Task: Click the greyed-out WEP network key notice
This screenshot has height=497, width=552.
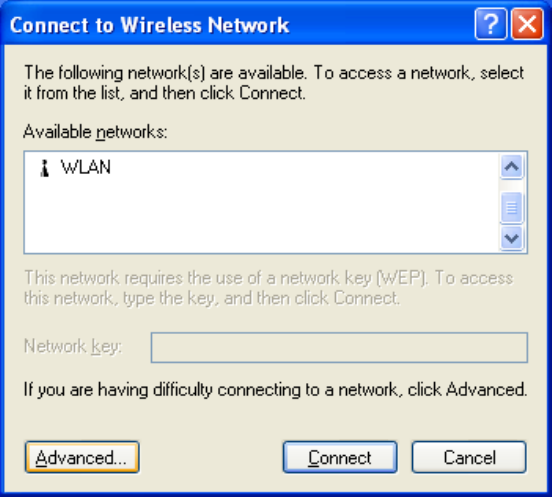Action: tap(269, 288)
